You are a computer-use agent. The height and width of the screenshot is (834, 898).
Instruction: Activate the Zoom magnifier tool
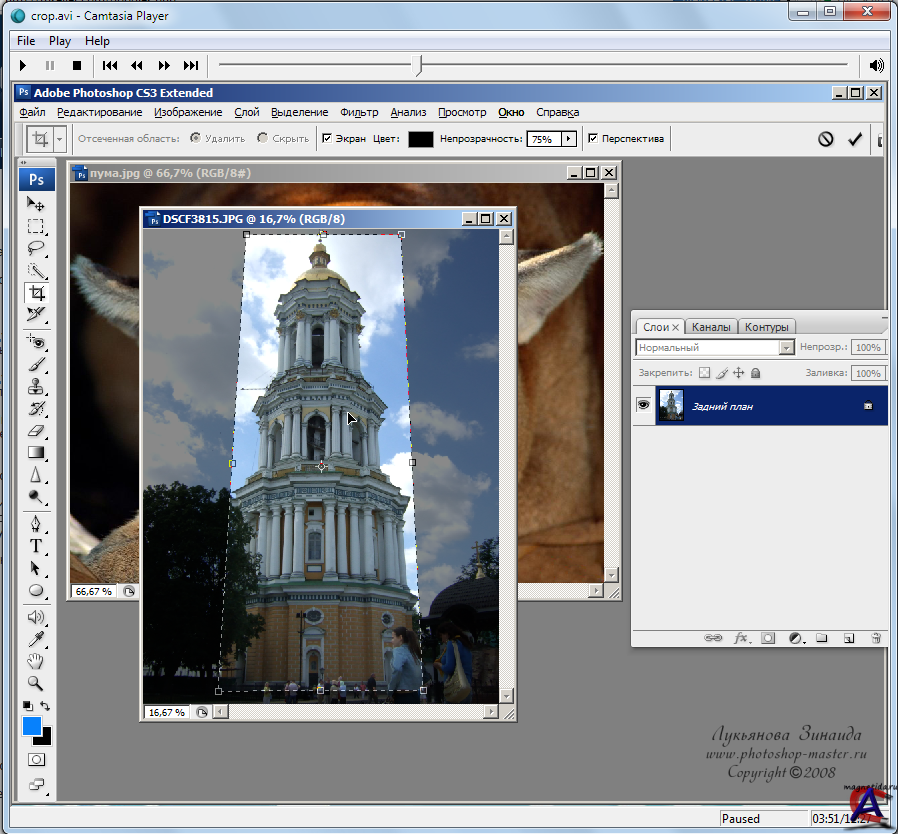point(36,683)
